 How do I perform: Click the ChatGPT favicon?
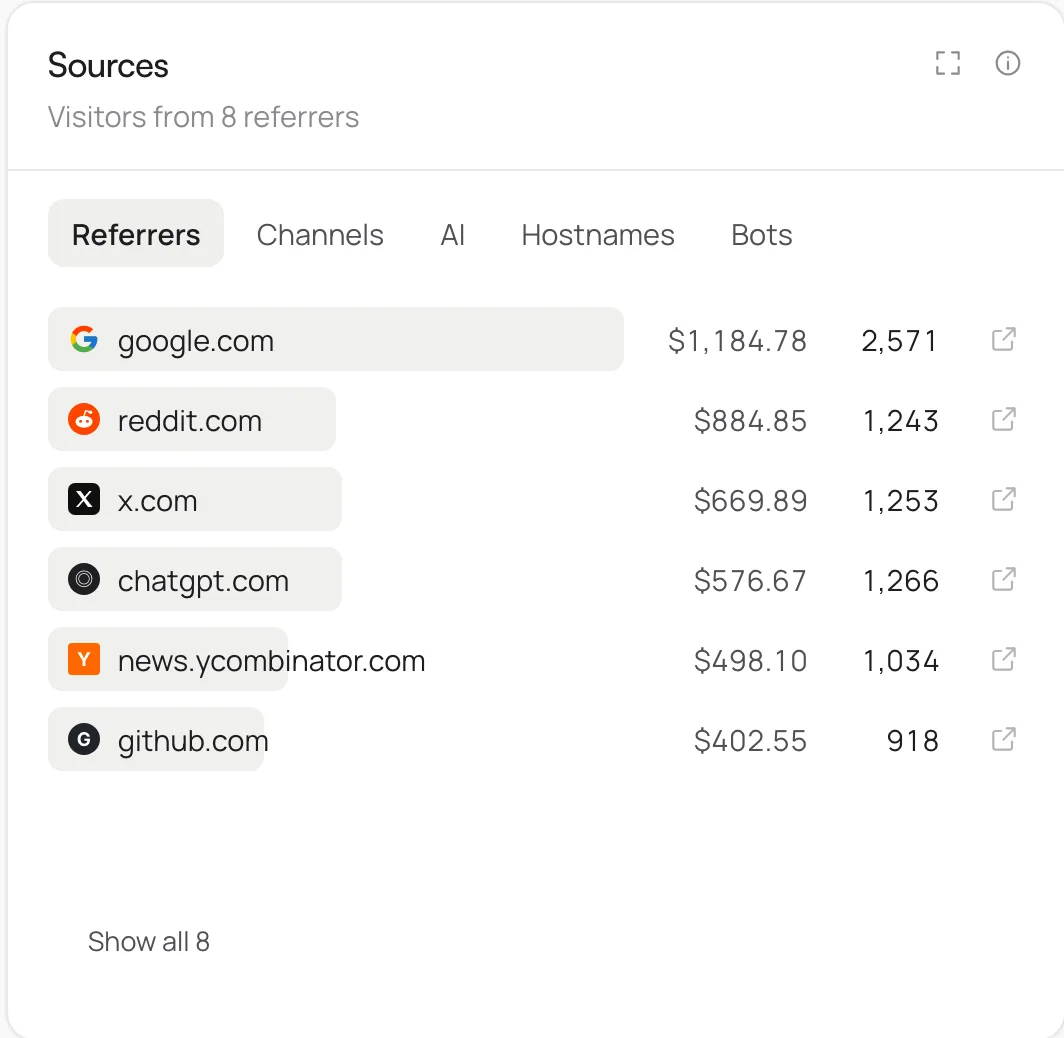tap(84, 579)
